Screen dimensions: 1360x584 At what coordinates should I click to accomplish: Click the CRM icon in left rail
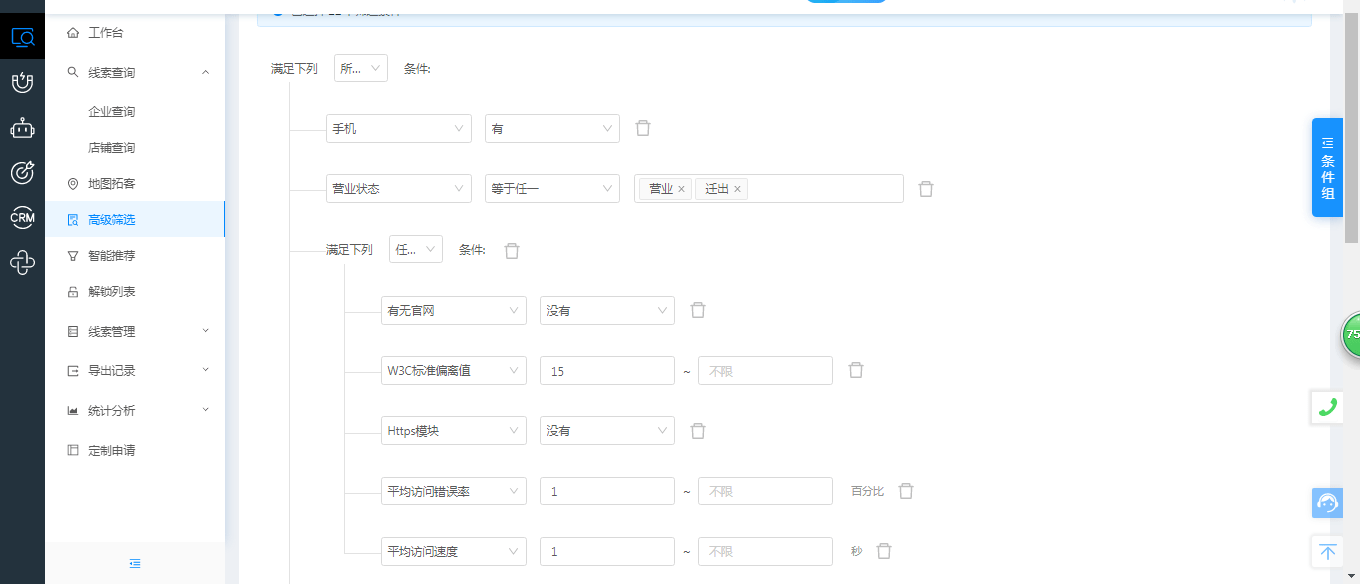[x=22, y=217]
